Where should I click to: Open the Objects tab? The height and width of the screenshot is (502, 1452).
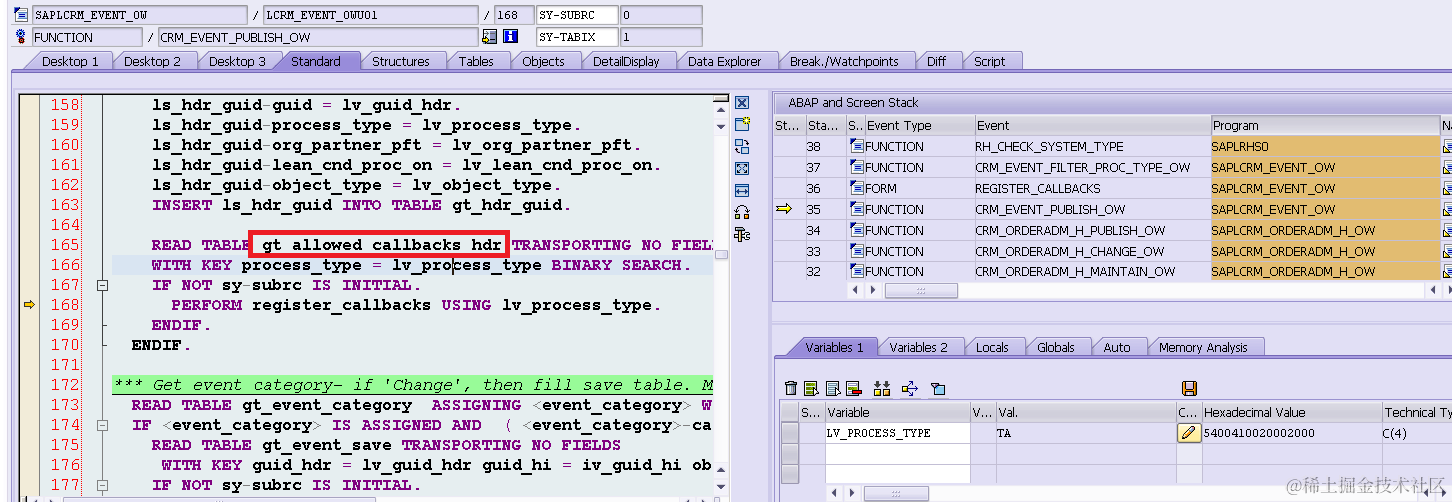point(543,61)
